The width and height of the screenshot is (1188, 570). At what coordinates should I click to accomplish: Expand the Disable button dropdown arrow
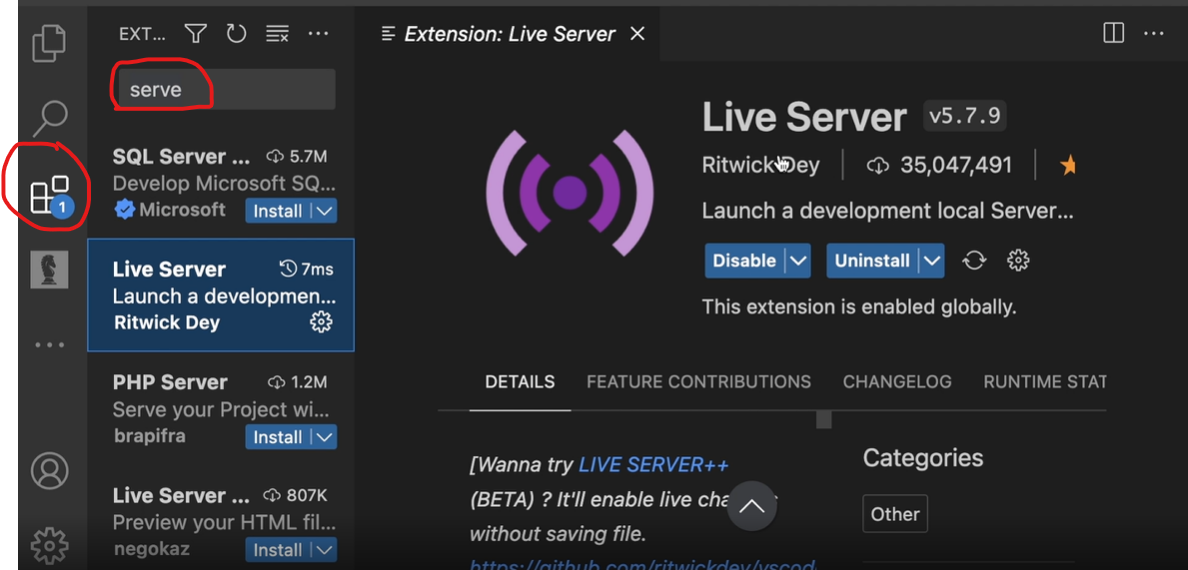[798, 261]
